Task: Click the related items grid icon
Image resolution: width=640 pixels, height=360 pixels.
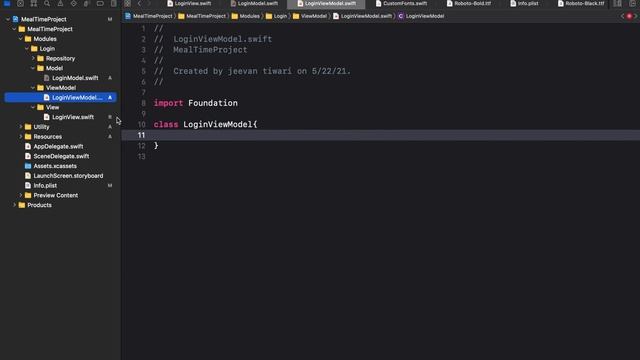Action: (x=128, y=3)
